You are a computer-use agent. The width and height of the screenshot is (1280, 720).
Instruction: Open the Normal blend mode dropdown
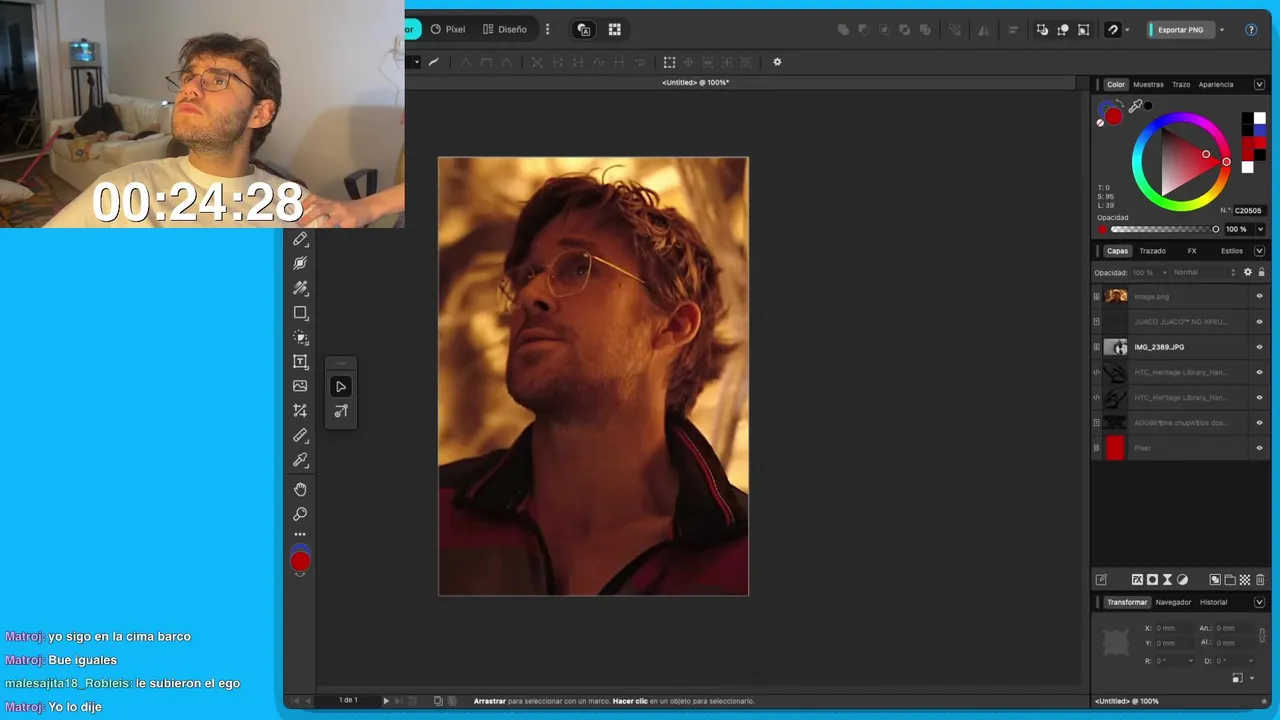point(1203,272)
